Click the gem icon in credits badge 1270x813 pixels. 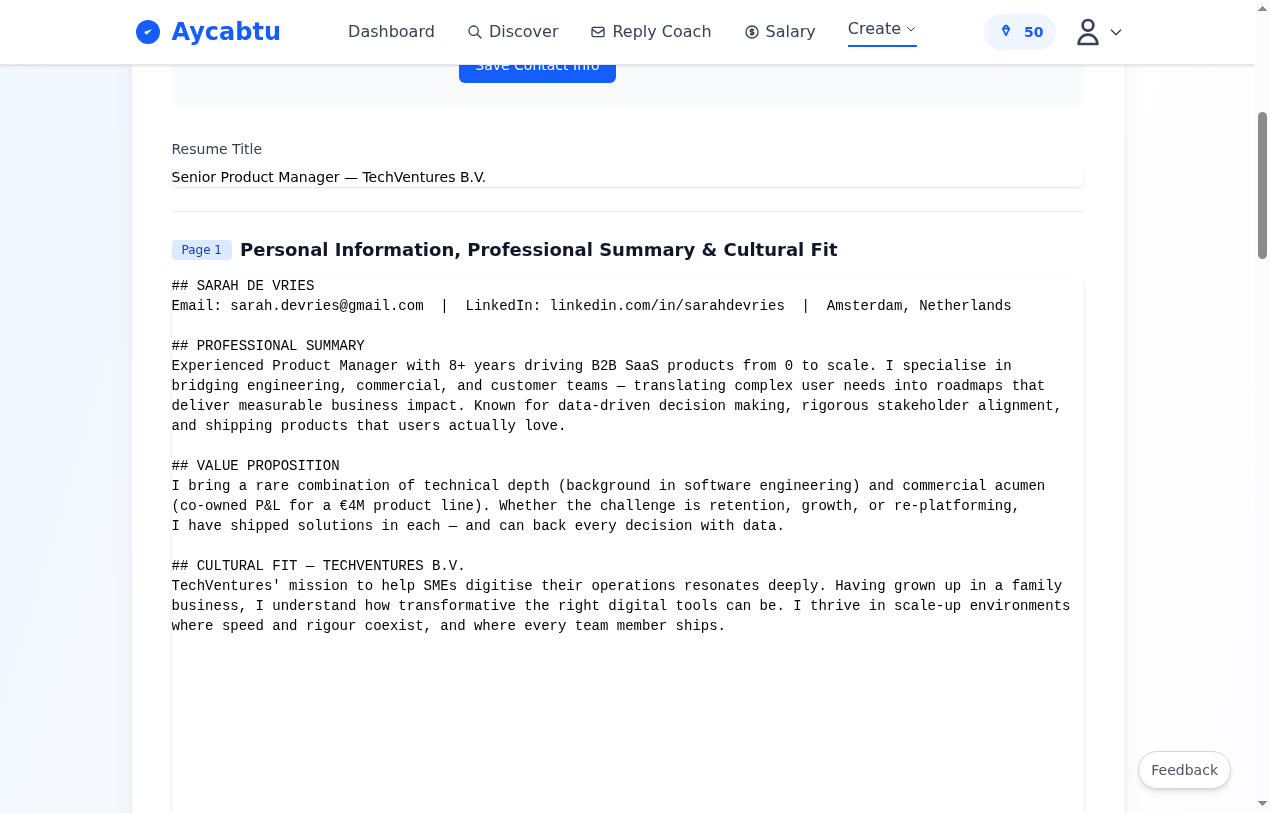[1006, 32]
